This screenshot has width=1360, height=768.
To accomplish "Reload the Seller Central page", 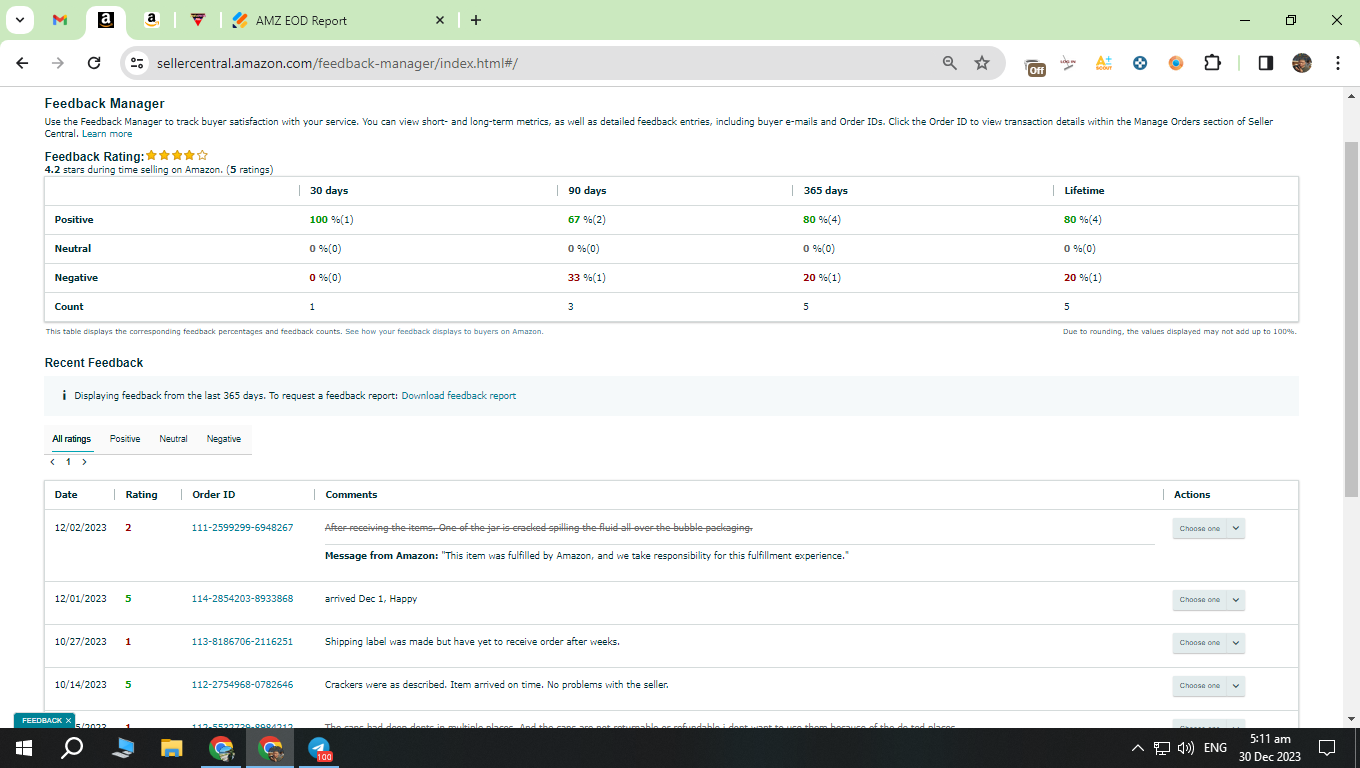I will tap(94, 63).
